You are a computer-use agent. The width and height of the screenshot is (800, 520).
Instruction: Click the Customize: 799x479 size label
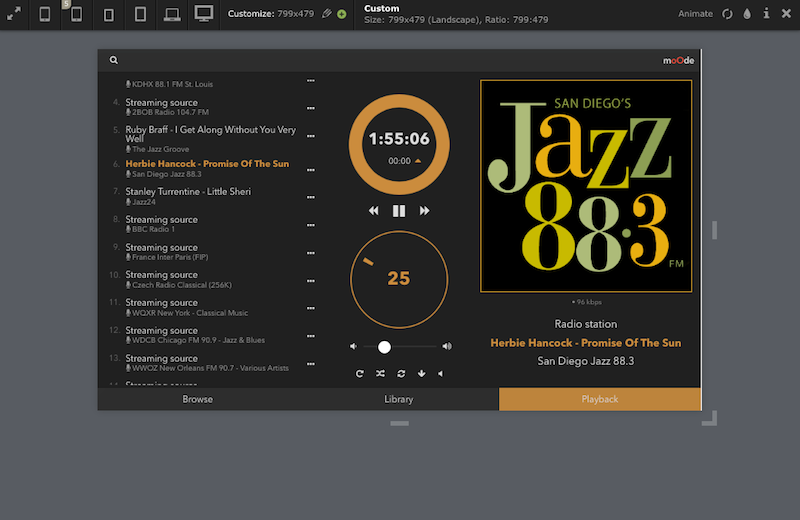tap(271, 14)
